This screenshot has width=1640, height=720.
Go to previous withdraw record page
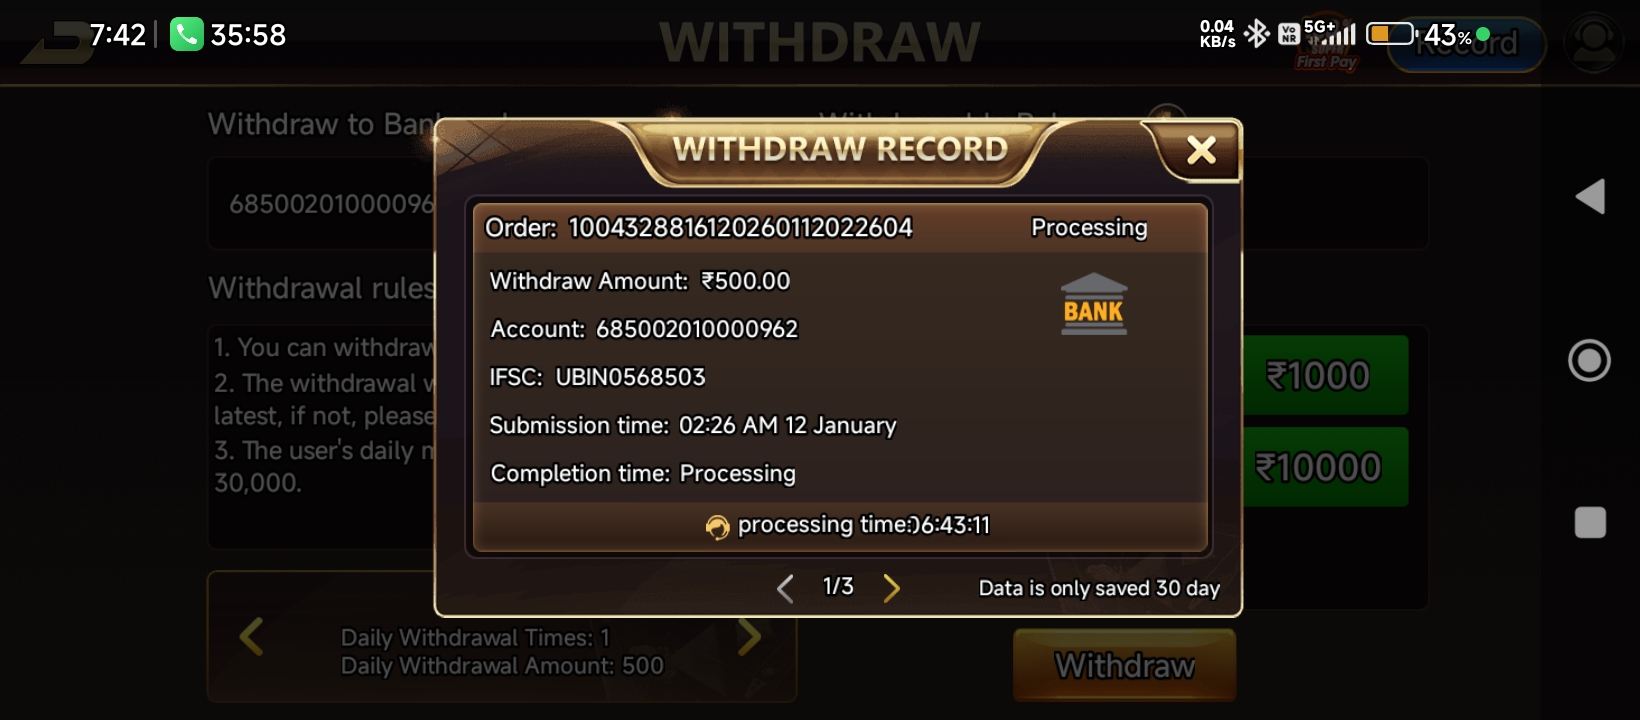(x=785, y=588)
